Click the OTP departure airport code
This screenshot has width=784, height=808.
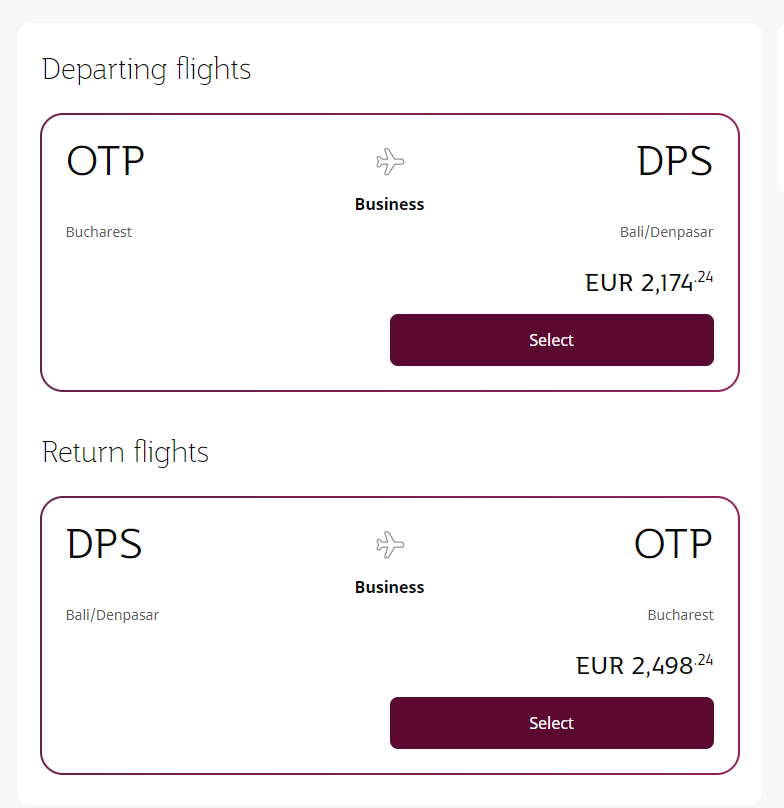tap(104, 161)
